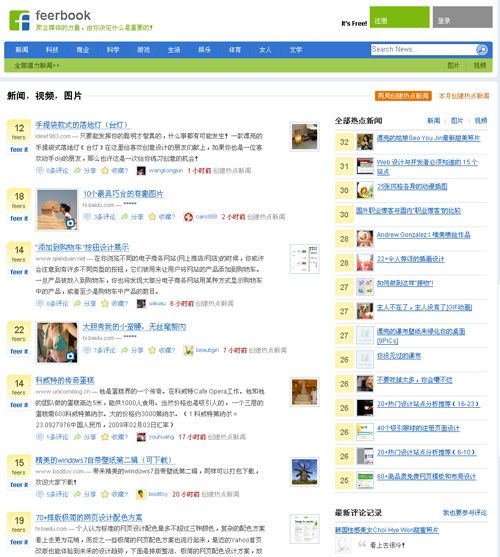Select the monthly hot news filter
Screen dimensions: 500x557
point(464,96)
